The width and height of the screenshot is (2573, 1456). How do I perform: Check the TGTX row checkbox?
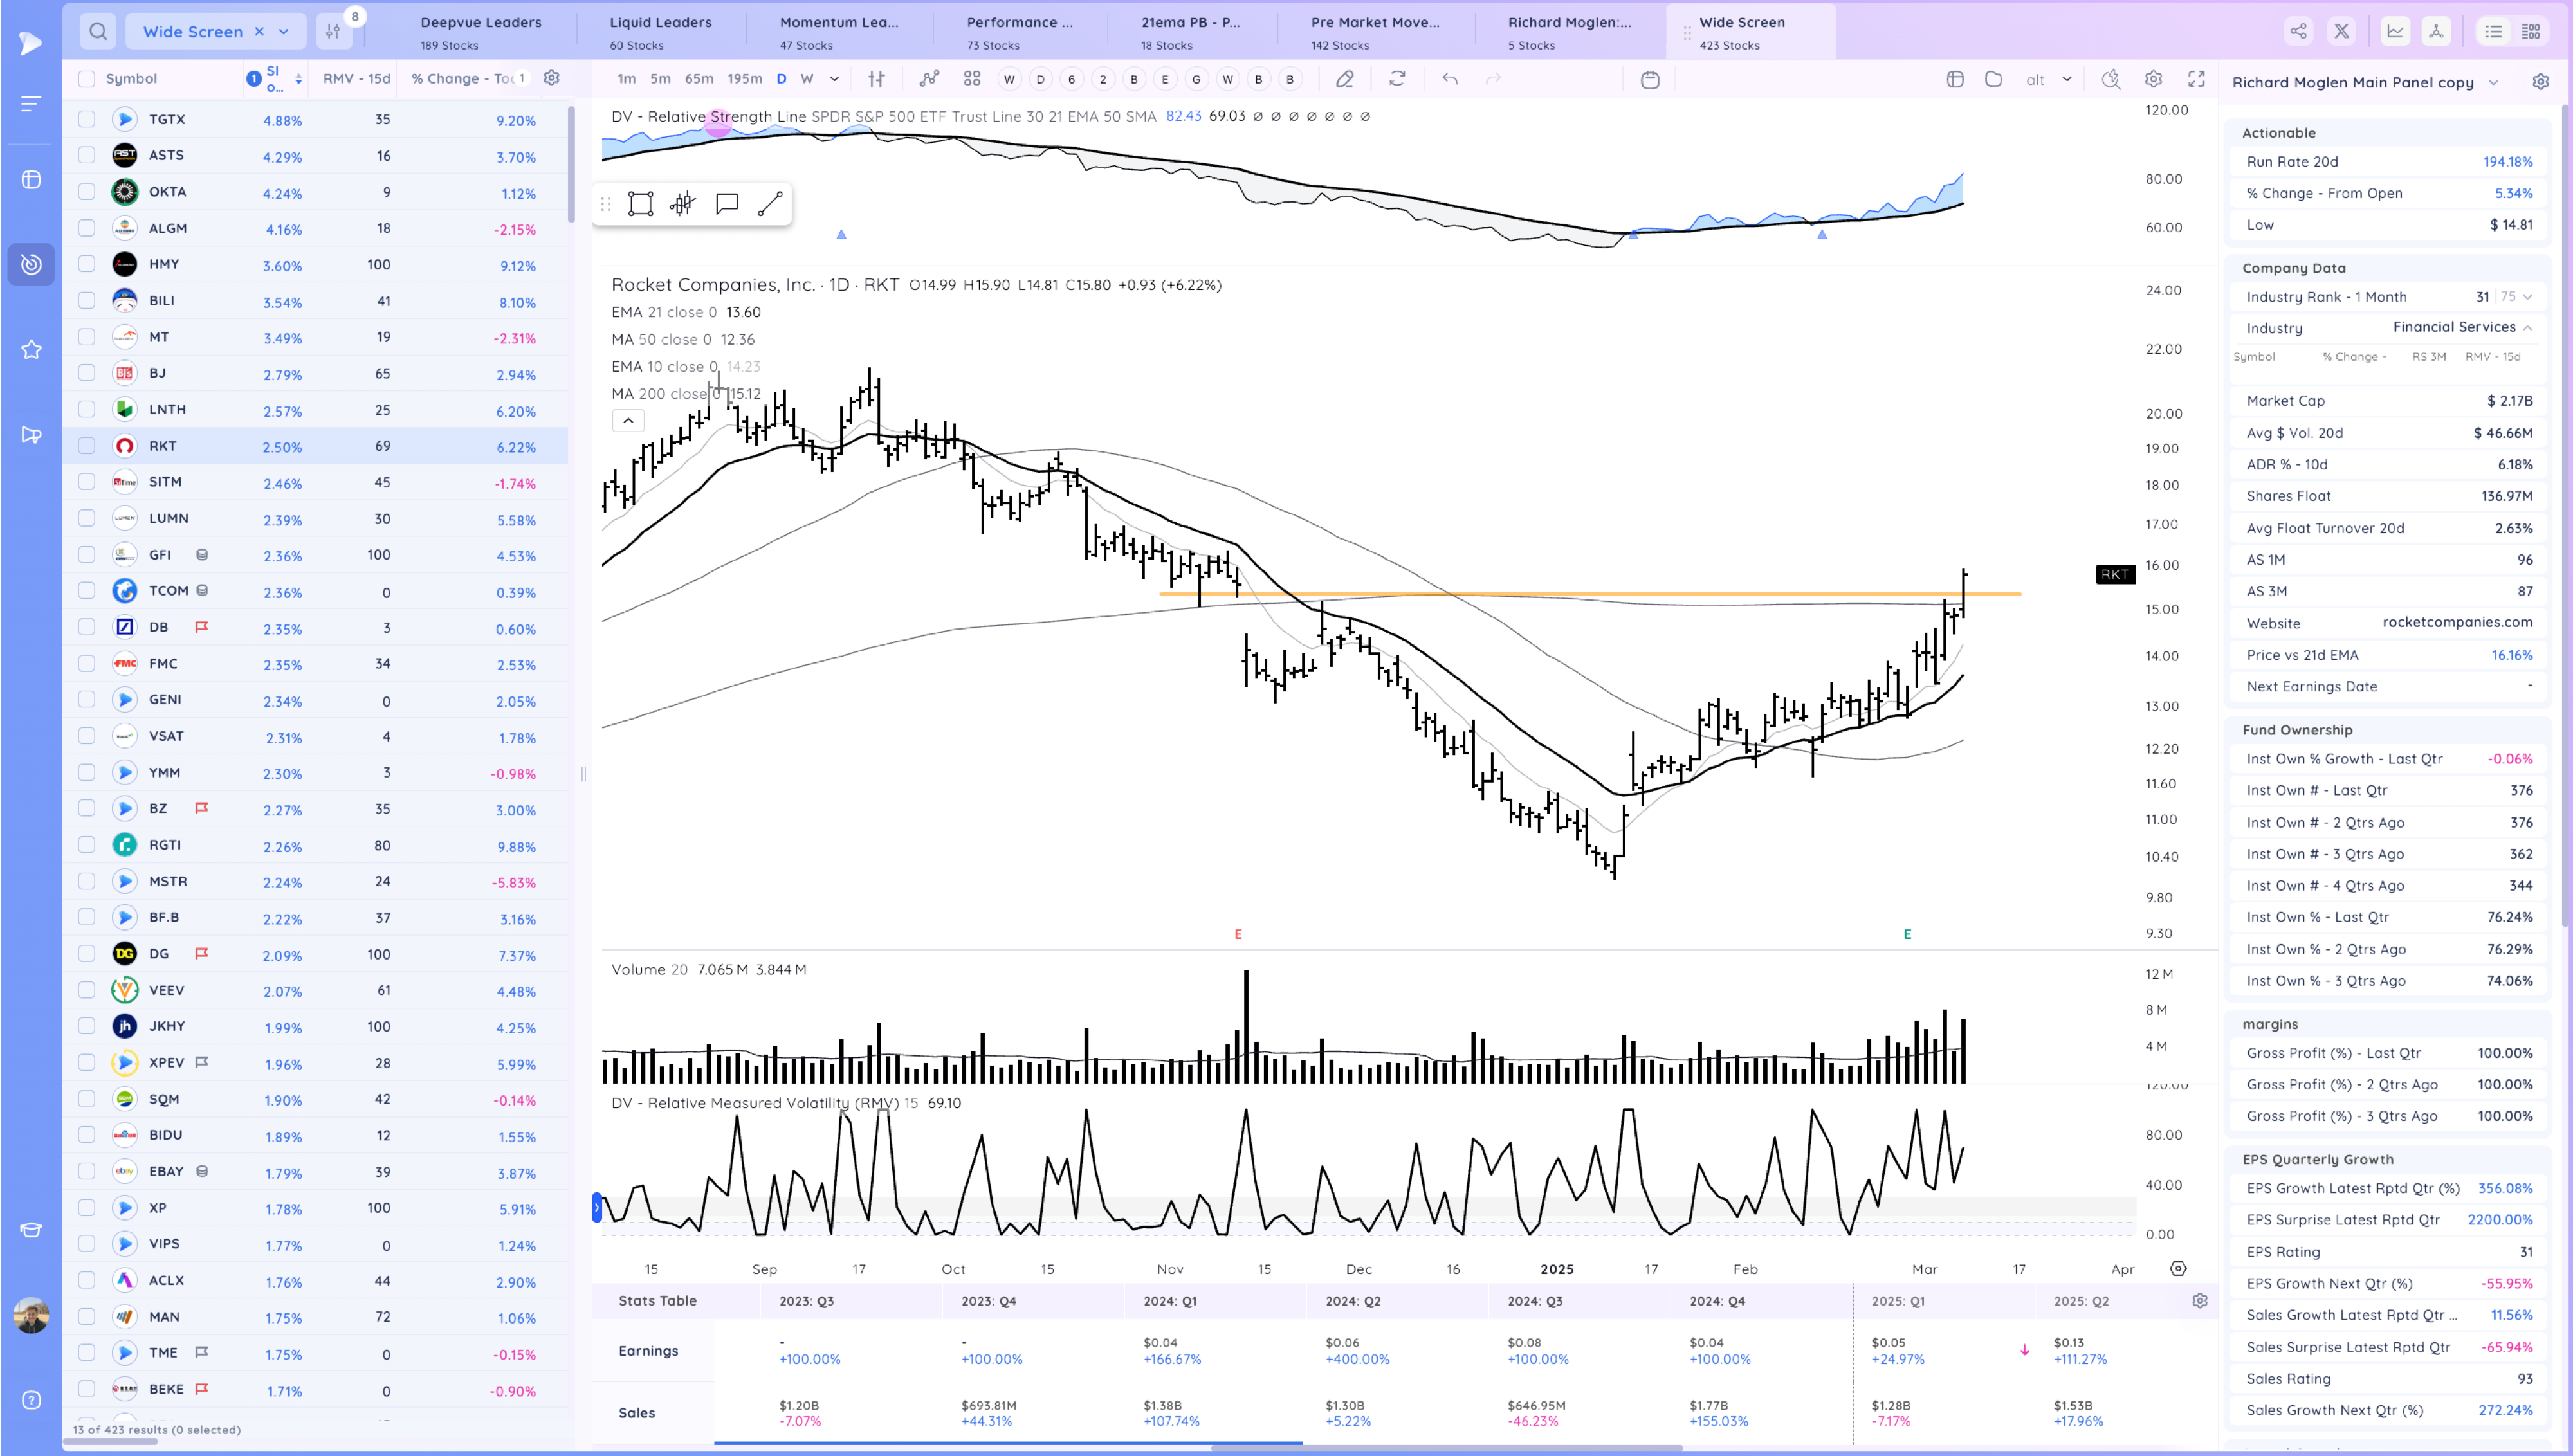87,119
